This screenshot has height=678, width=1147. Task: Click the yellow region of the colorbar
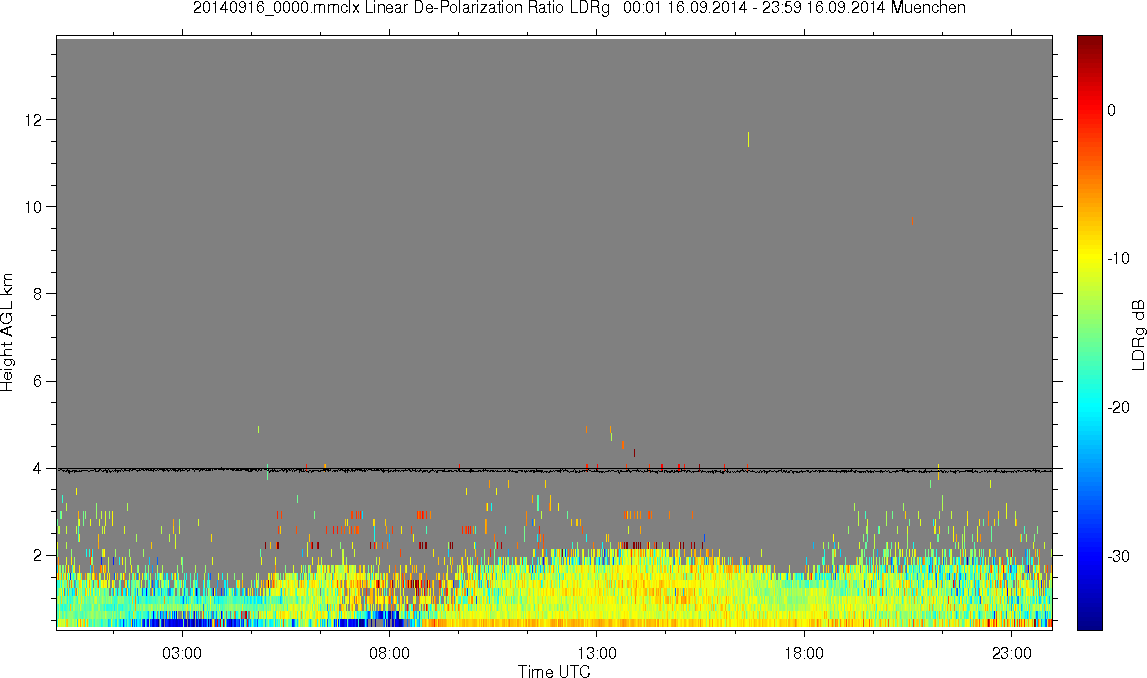coord(1089,256)
